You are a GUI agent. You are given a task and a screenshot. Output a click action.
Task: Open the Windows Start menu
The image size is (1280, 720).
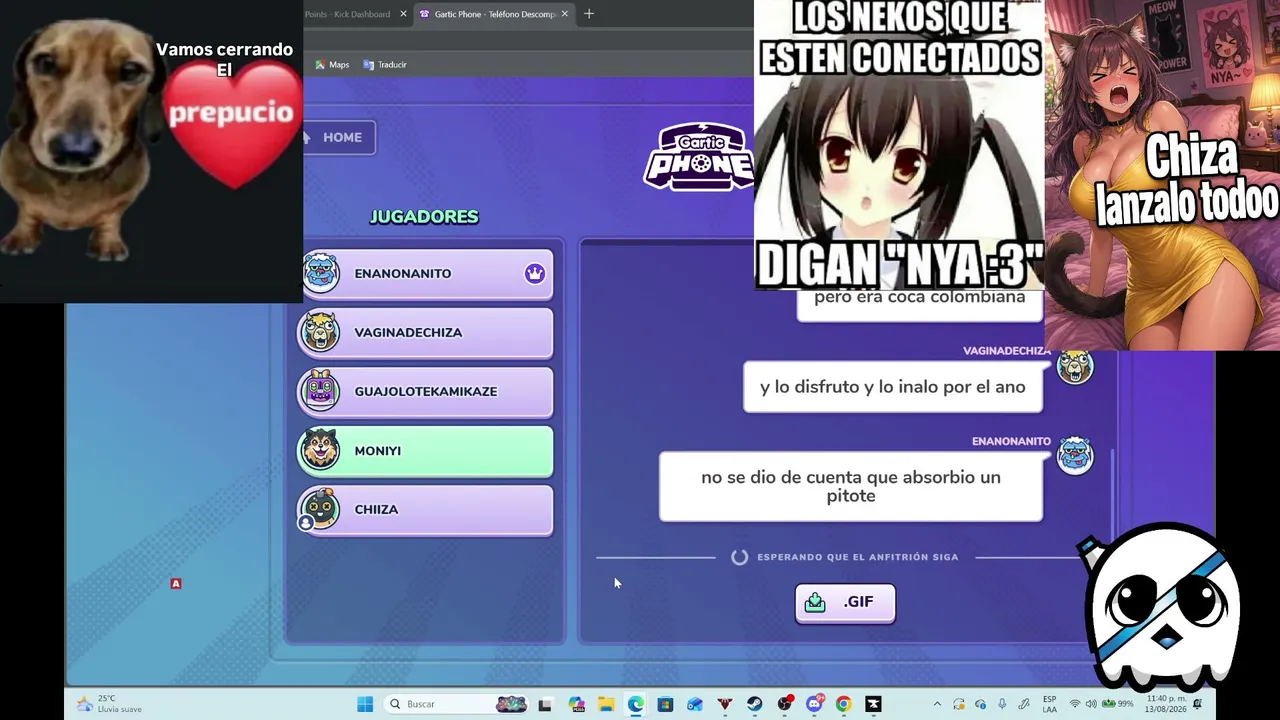[365, 704]
